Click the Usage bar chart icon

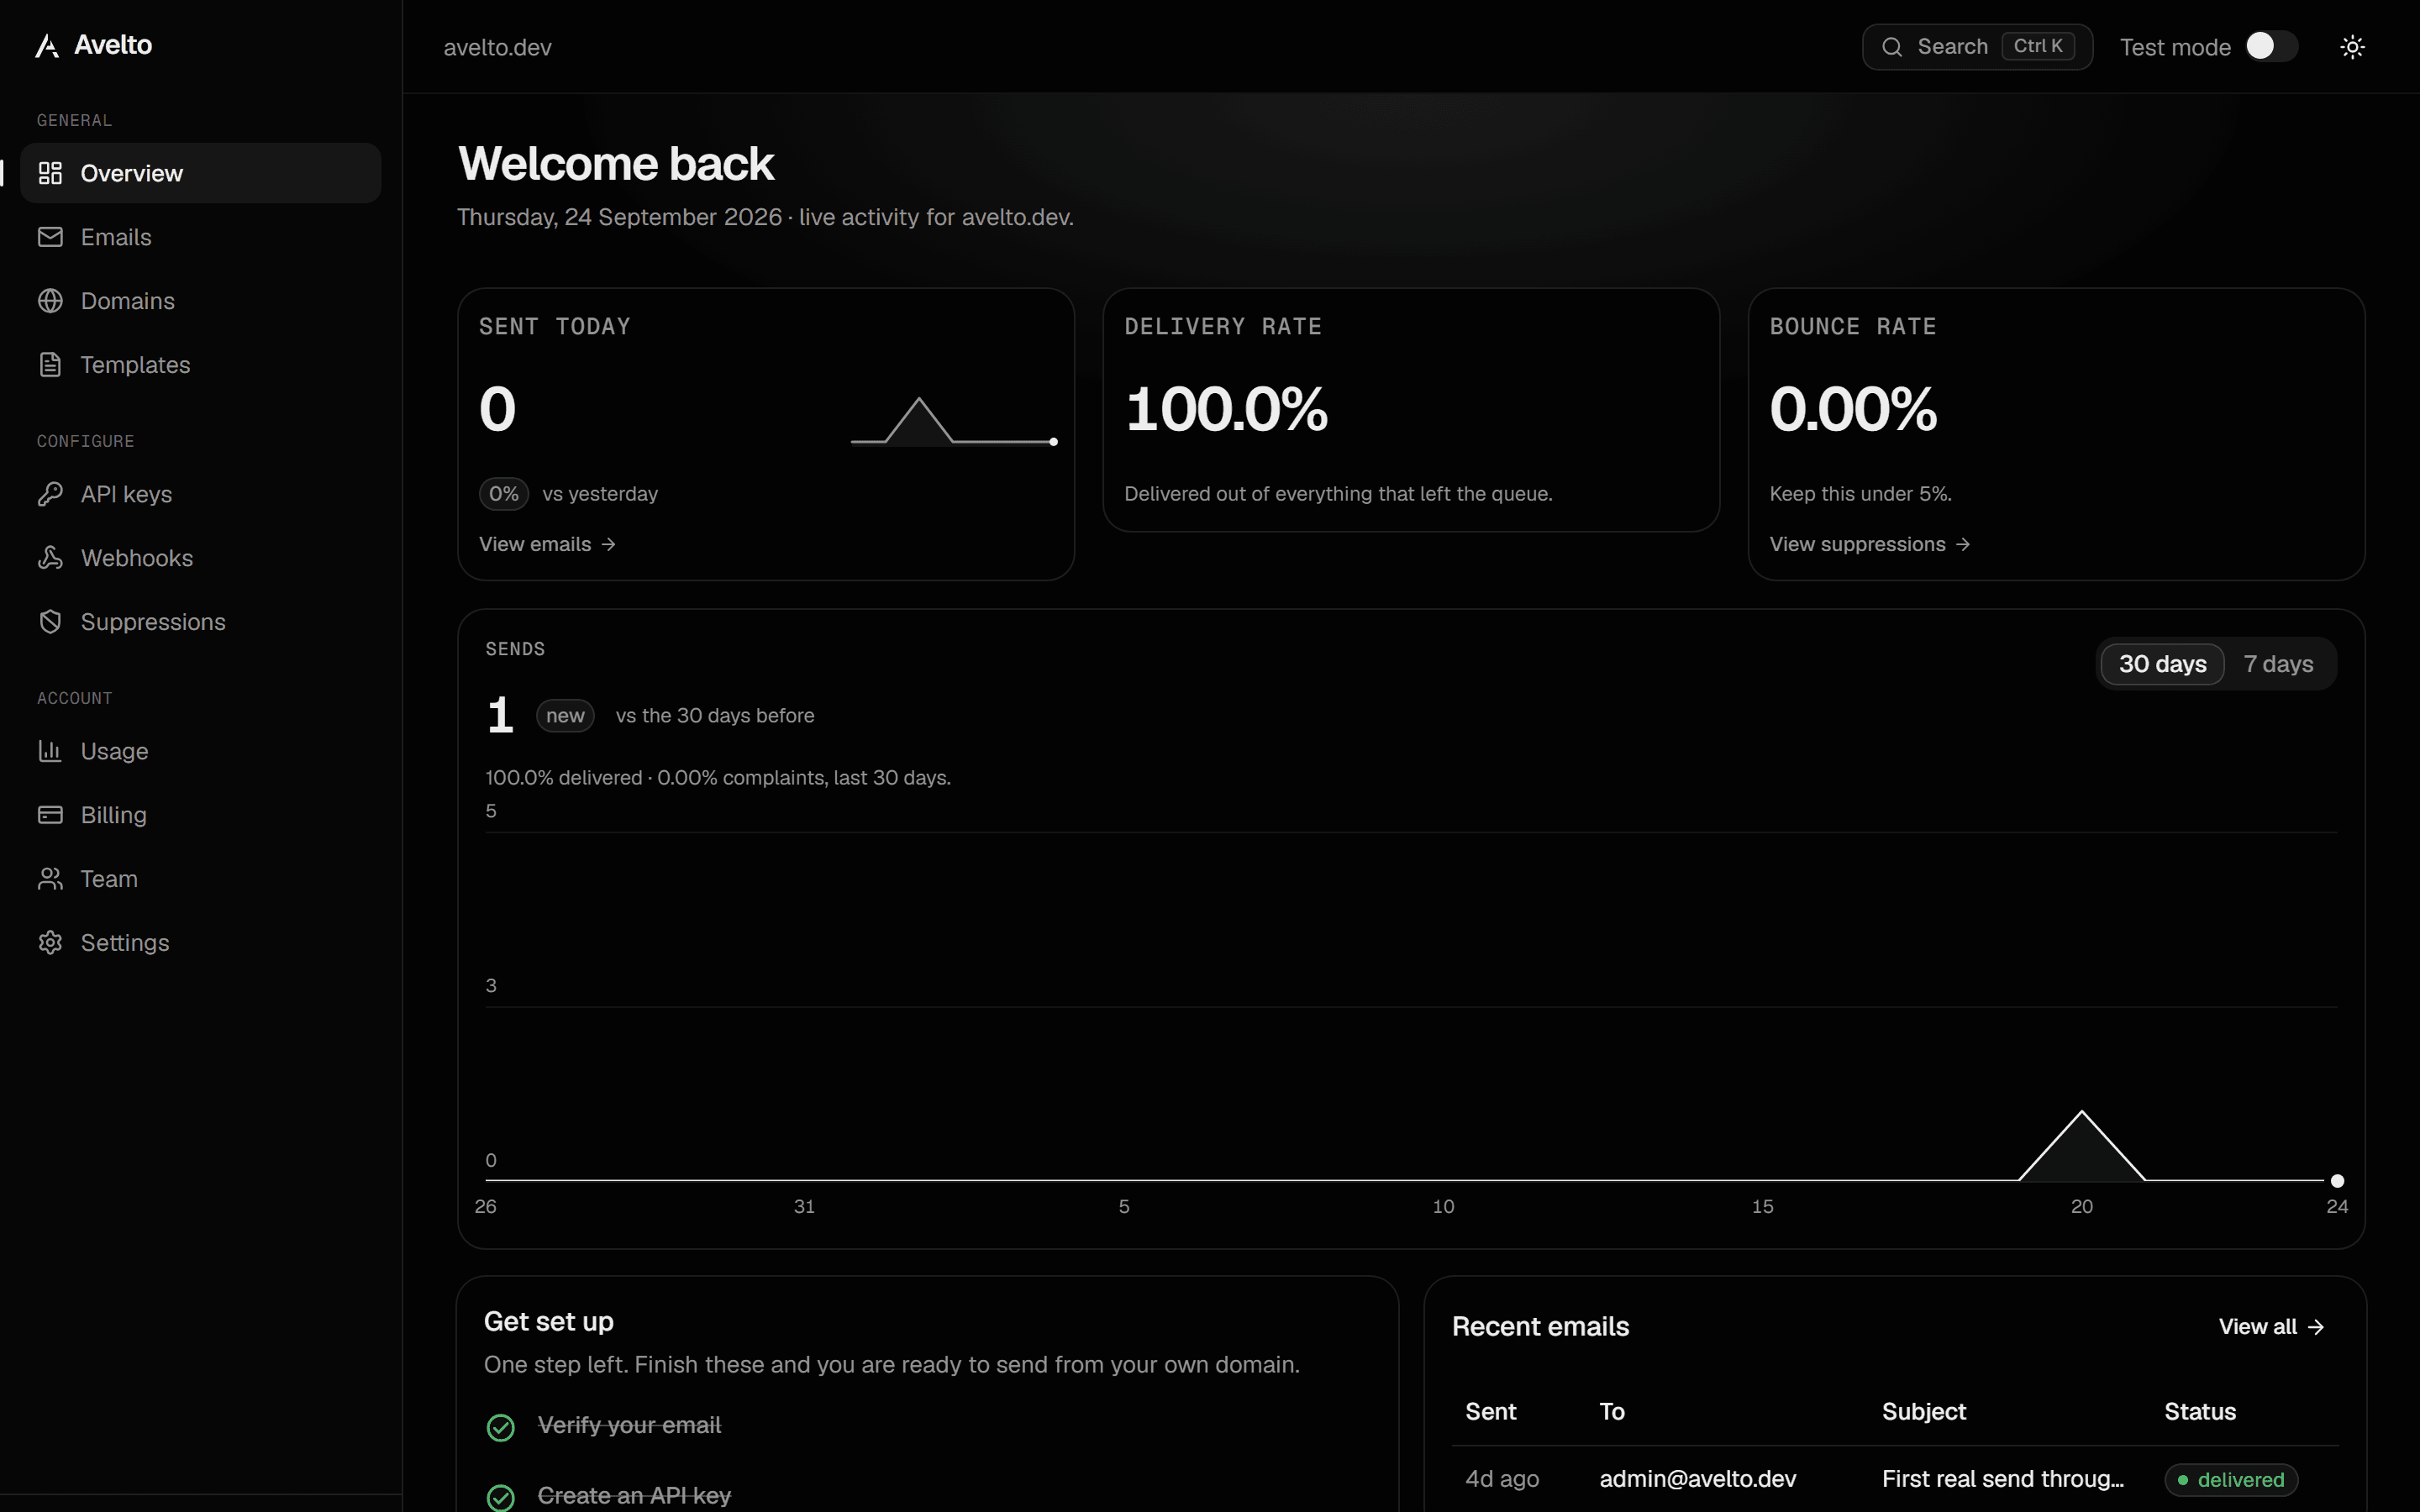pos(50,751)
